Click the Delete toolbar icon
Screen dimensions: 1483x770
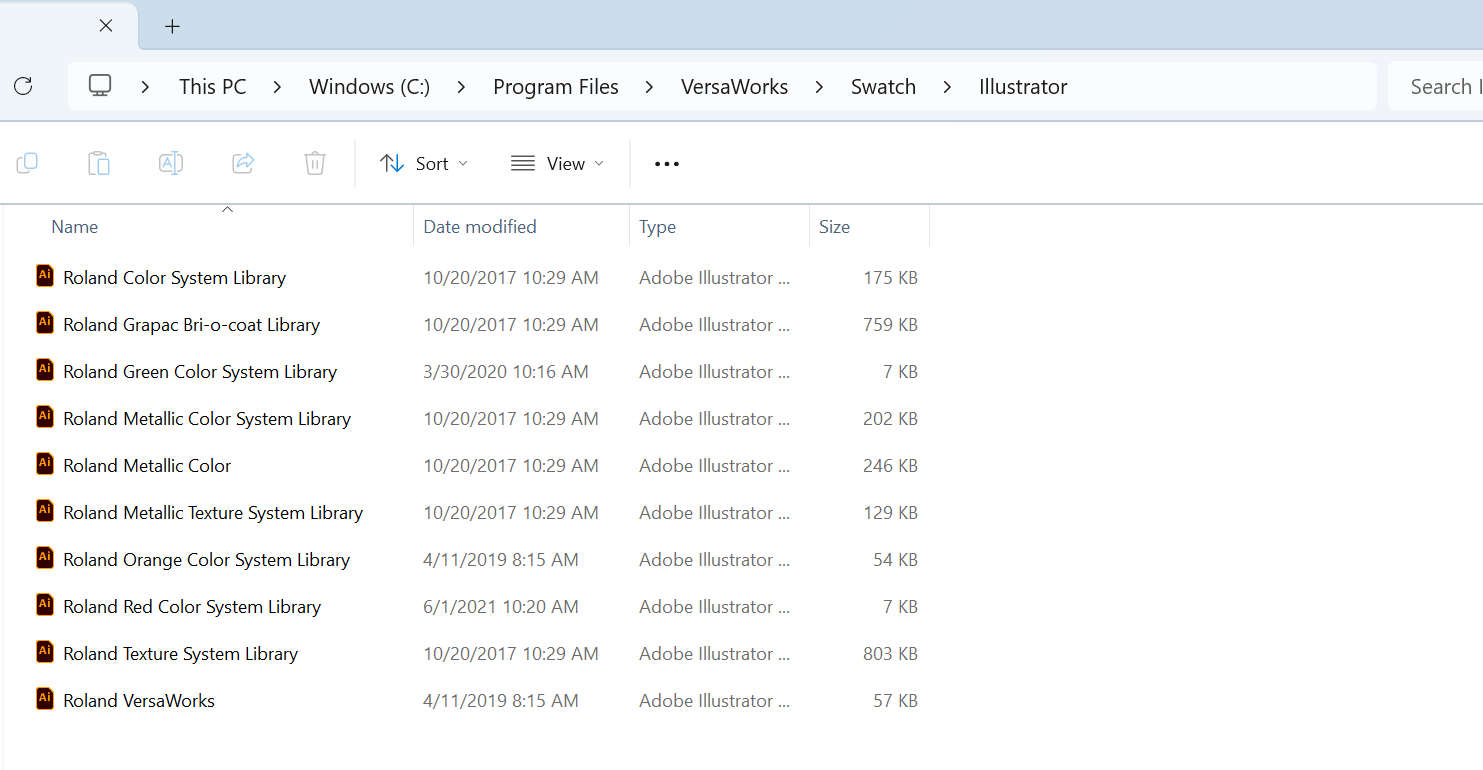tap(314, 162)
